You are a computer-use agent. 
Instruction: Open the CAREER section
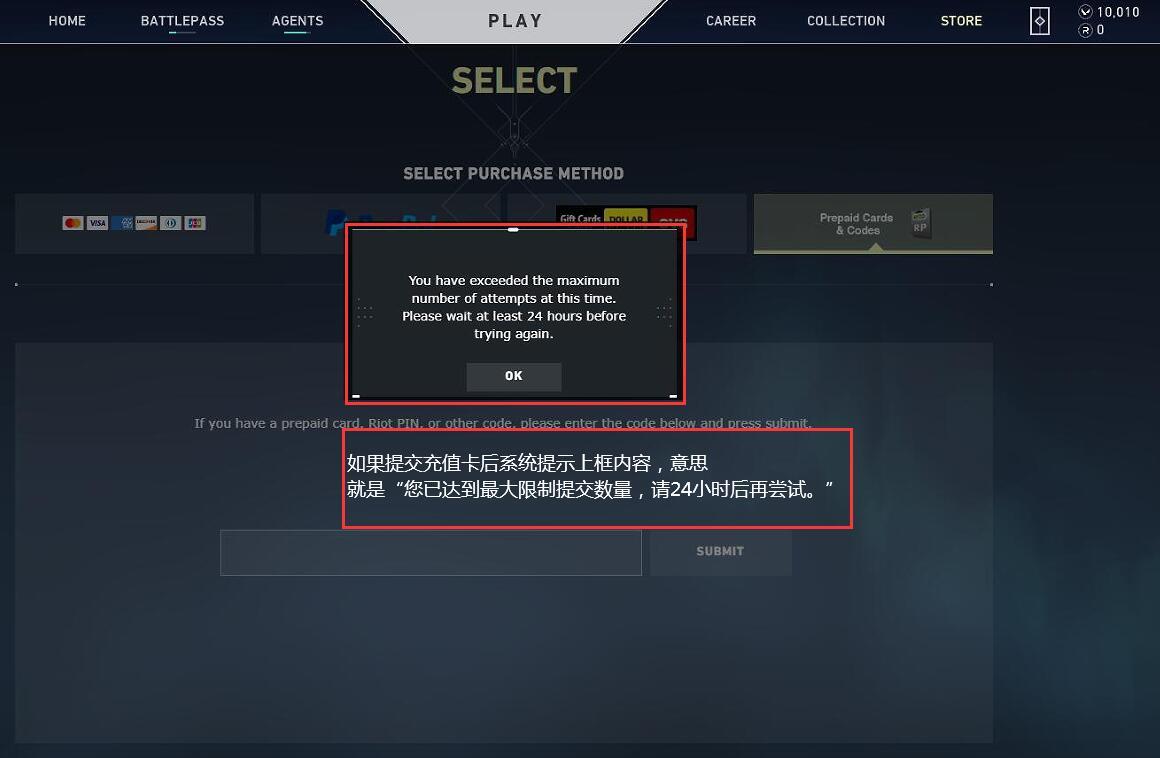click(x=731, y=21)
